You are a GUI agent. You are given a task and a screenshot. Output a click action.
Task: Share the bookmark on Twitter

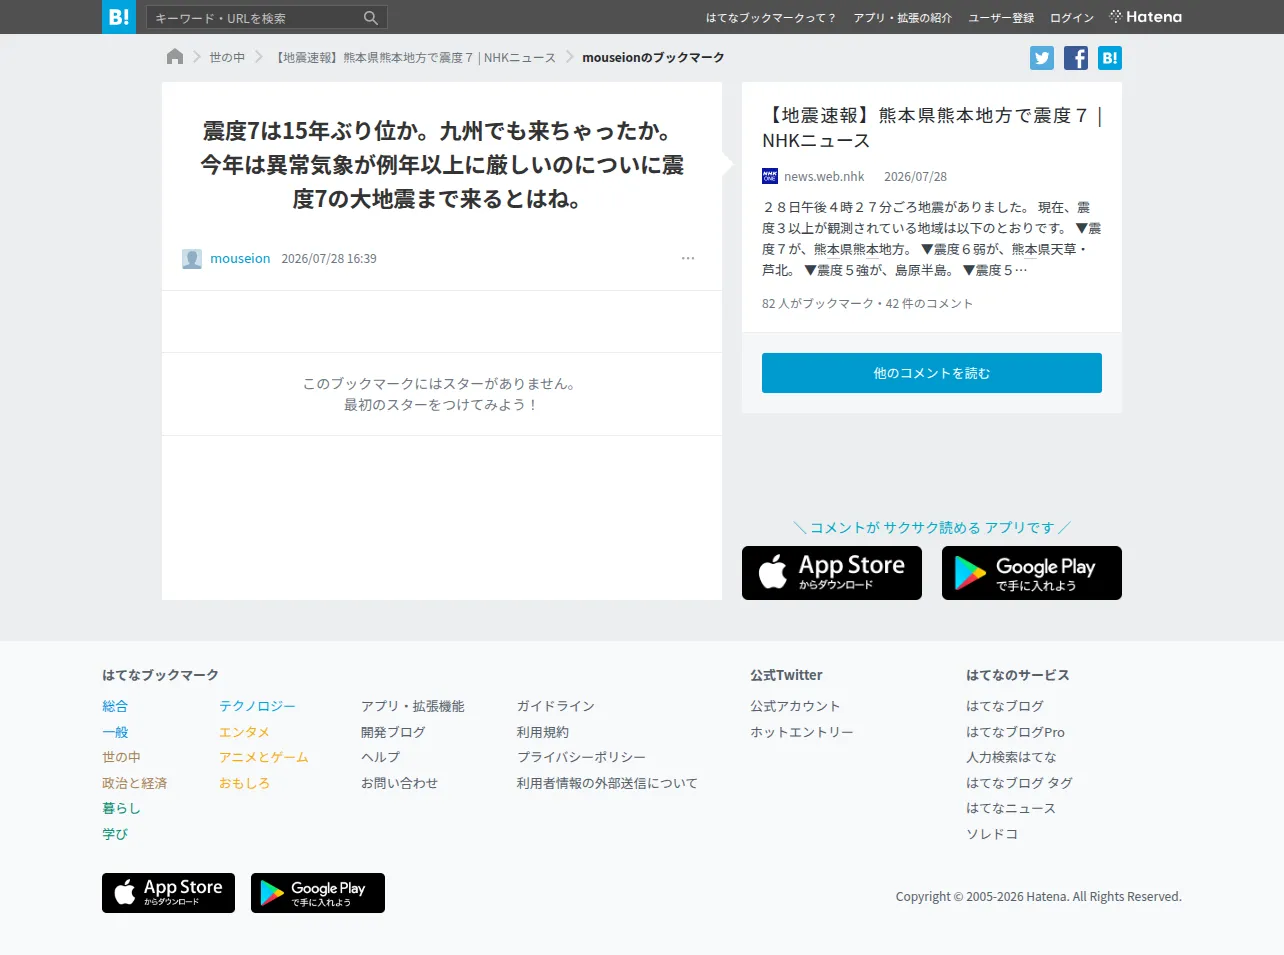1042,58
